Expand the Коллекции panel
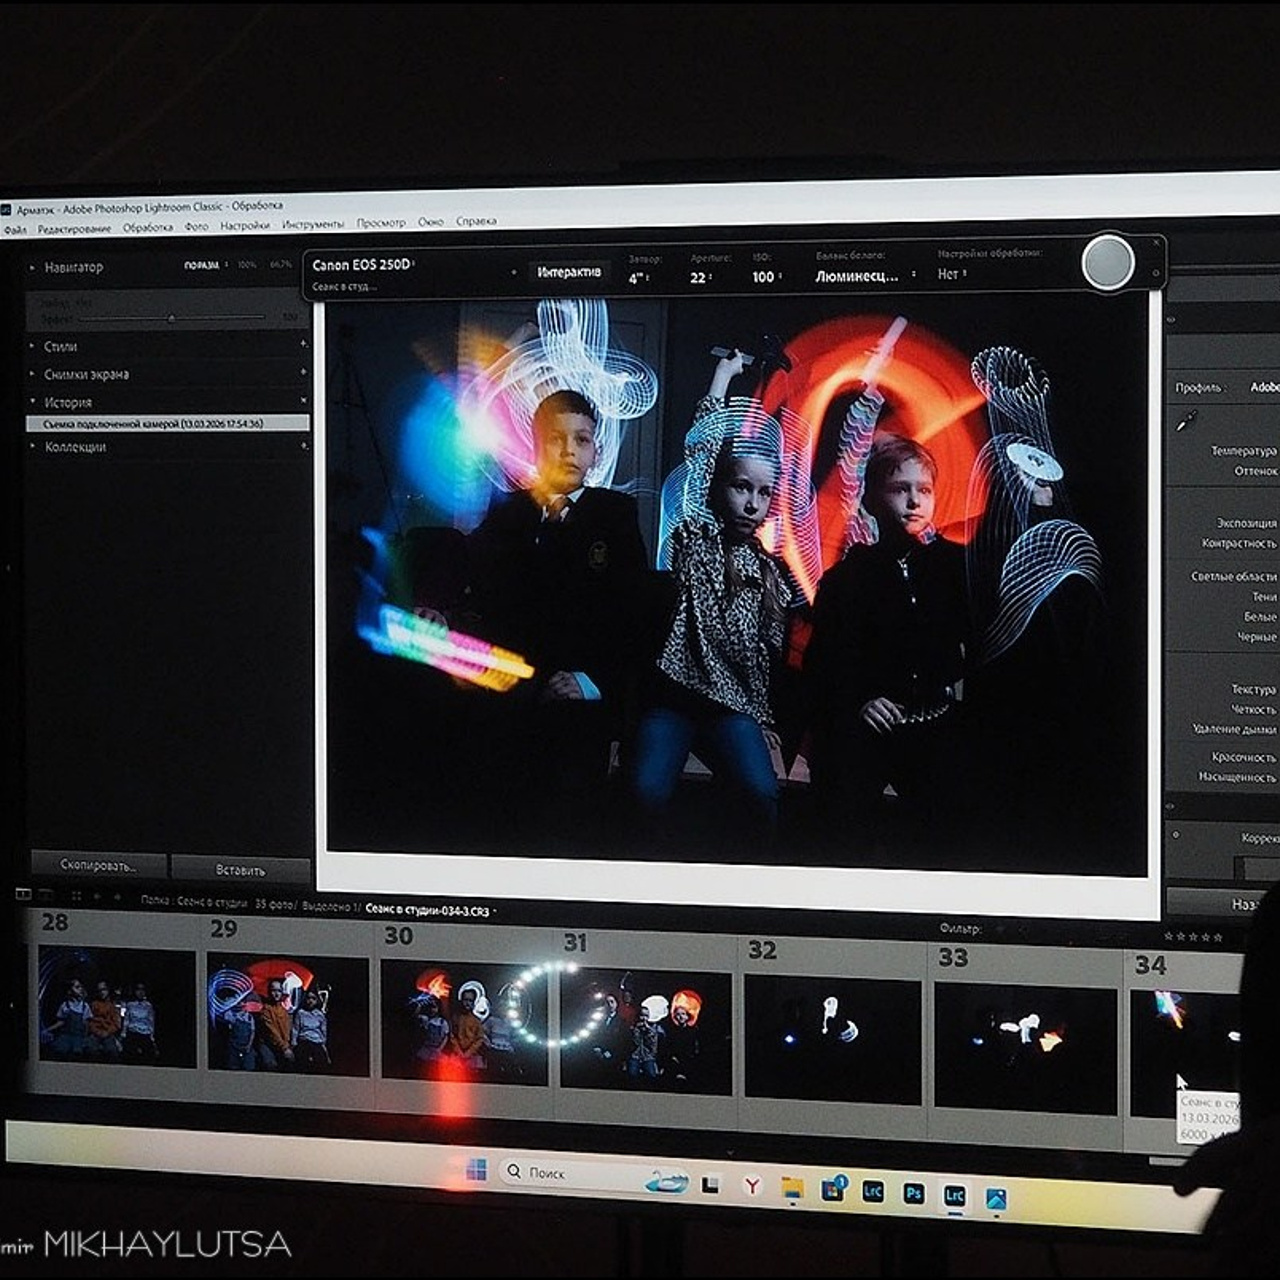 [x=33, y=446]
